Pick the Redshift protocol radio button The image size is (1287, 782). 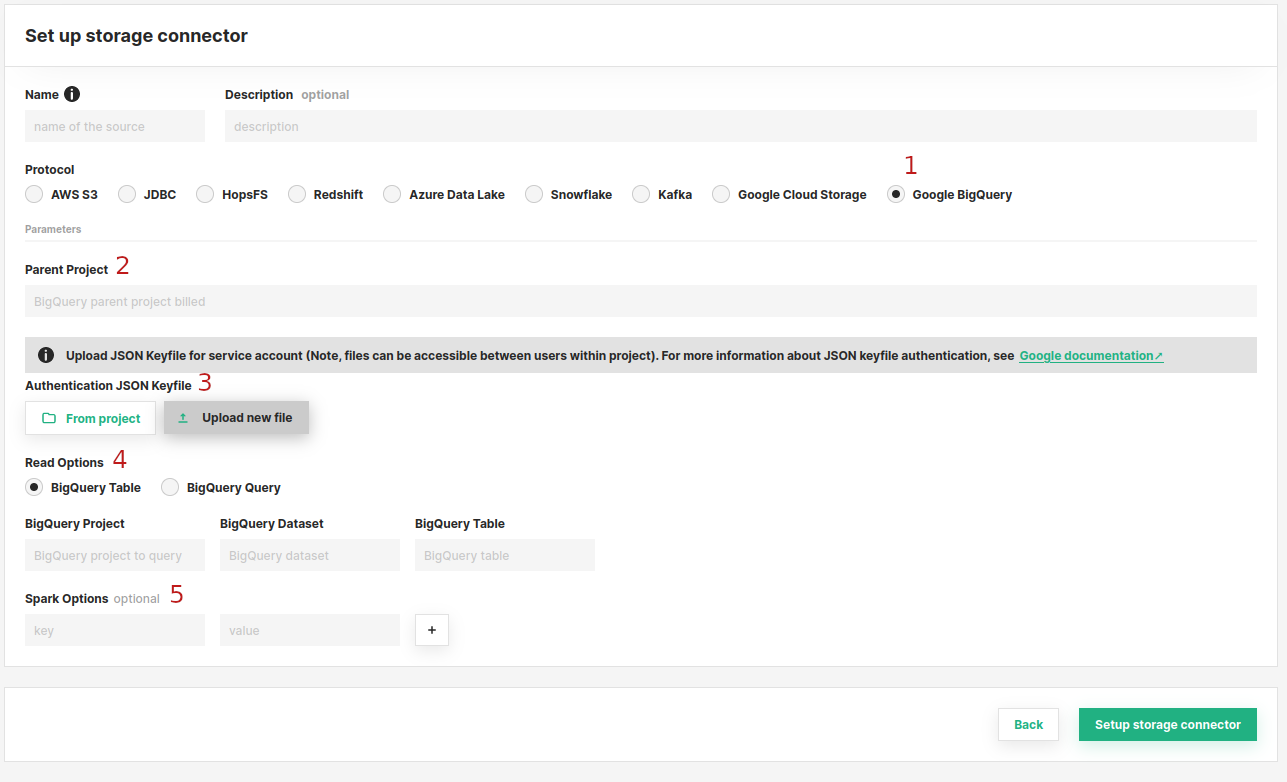tap(297, 194)
